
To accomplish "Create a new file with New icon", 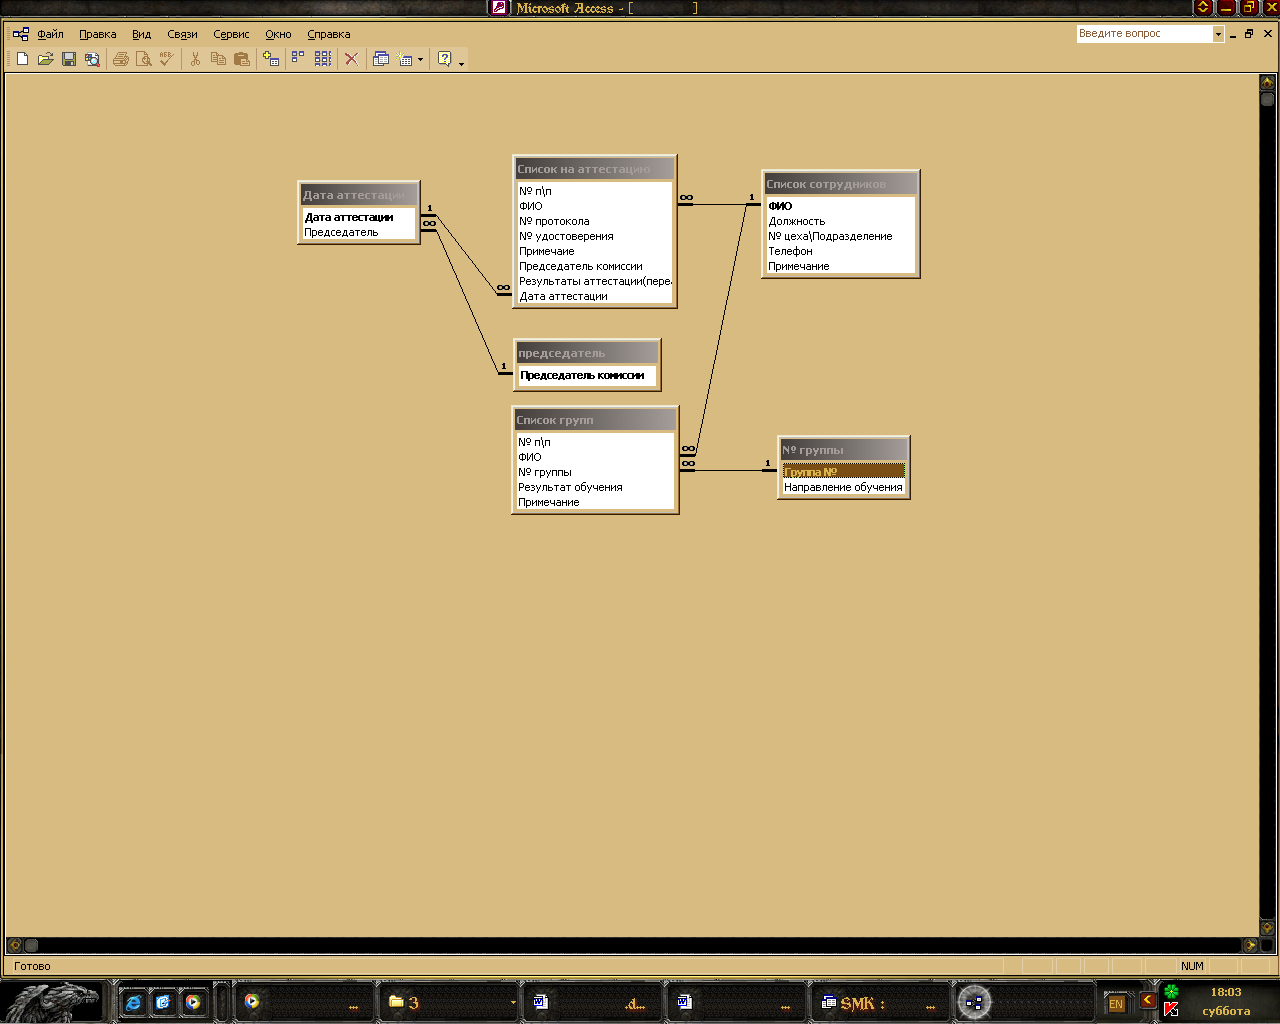I will pos(22,60).
